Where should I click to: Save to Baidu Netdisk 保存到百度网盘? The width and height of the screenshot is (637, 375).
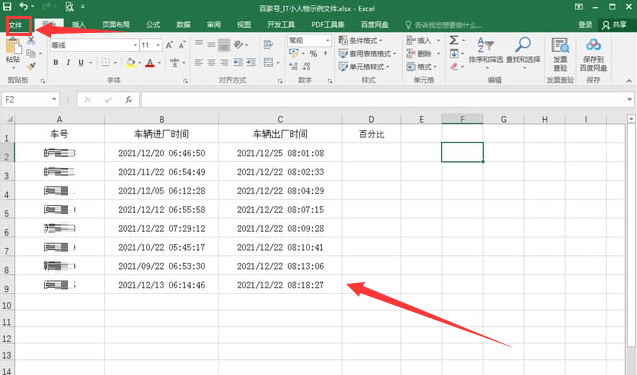(593, 54)
